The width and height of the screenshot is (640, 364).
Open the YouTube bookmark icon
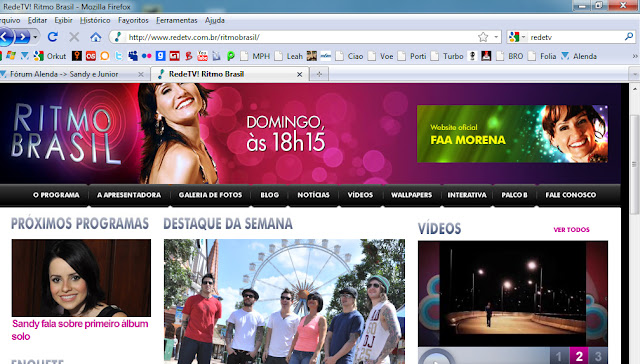[x=202, y=56]
